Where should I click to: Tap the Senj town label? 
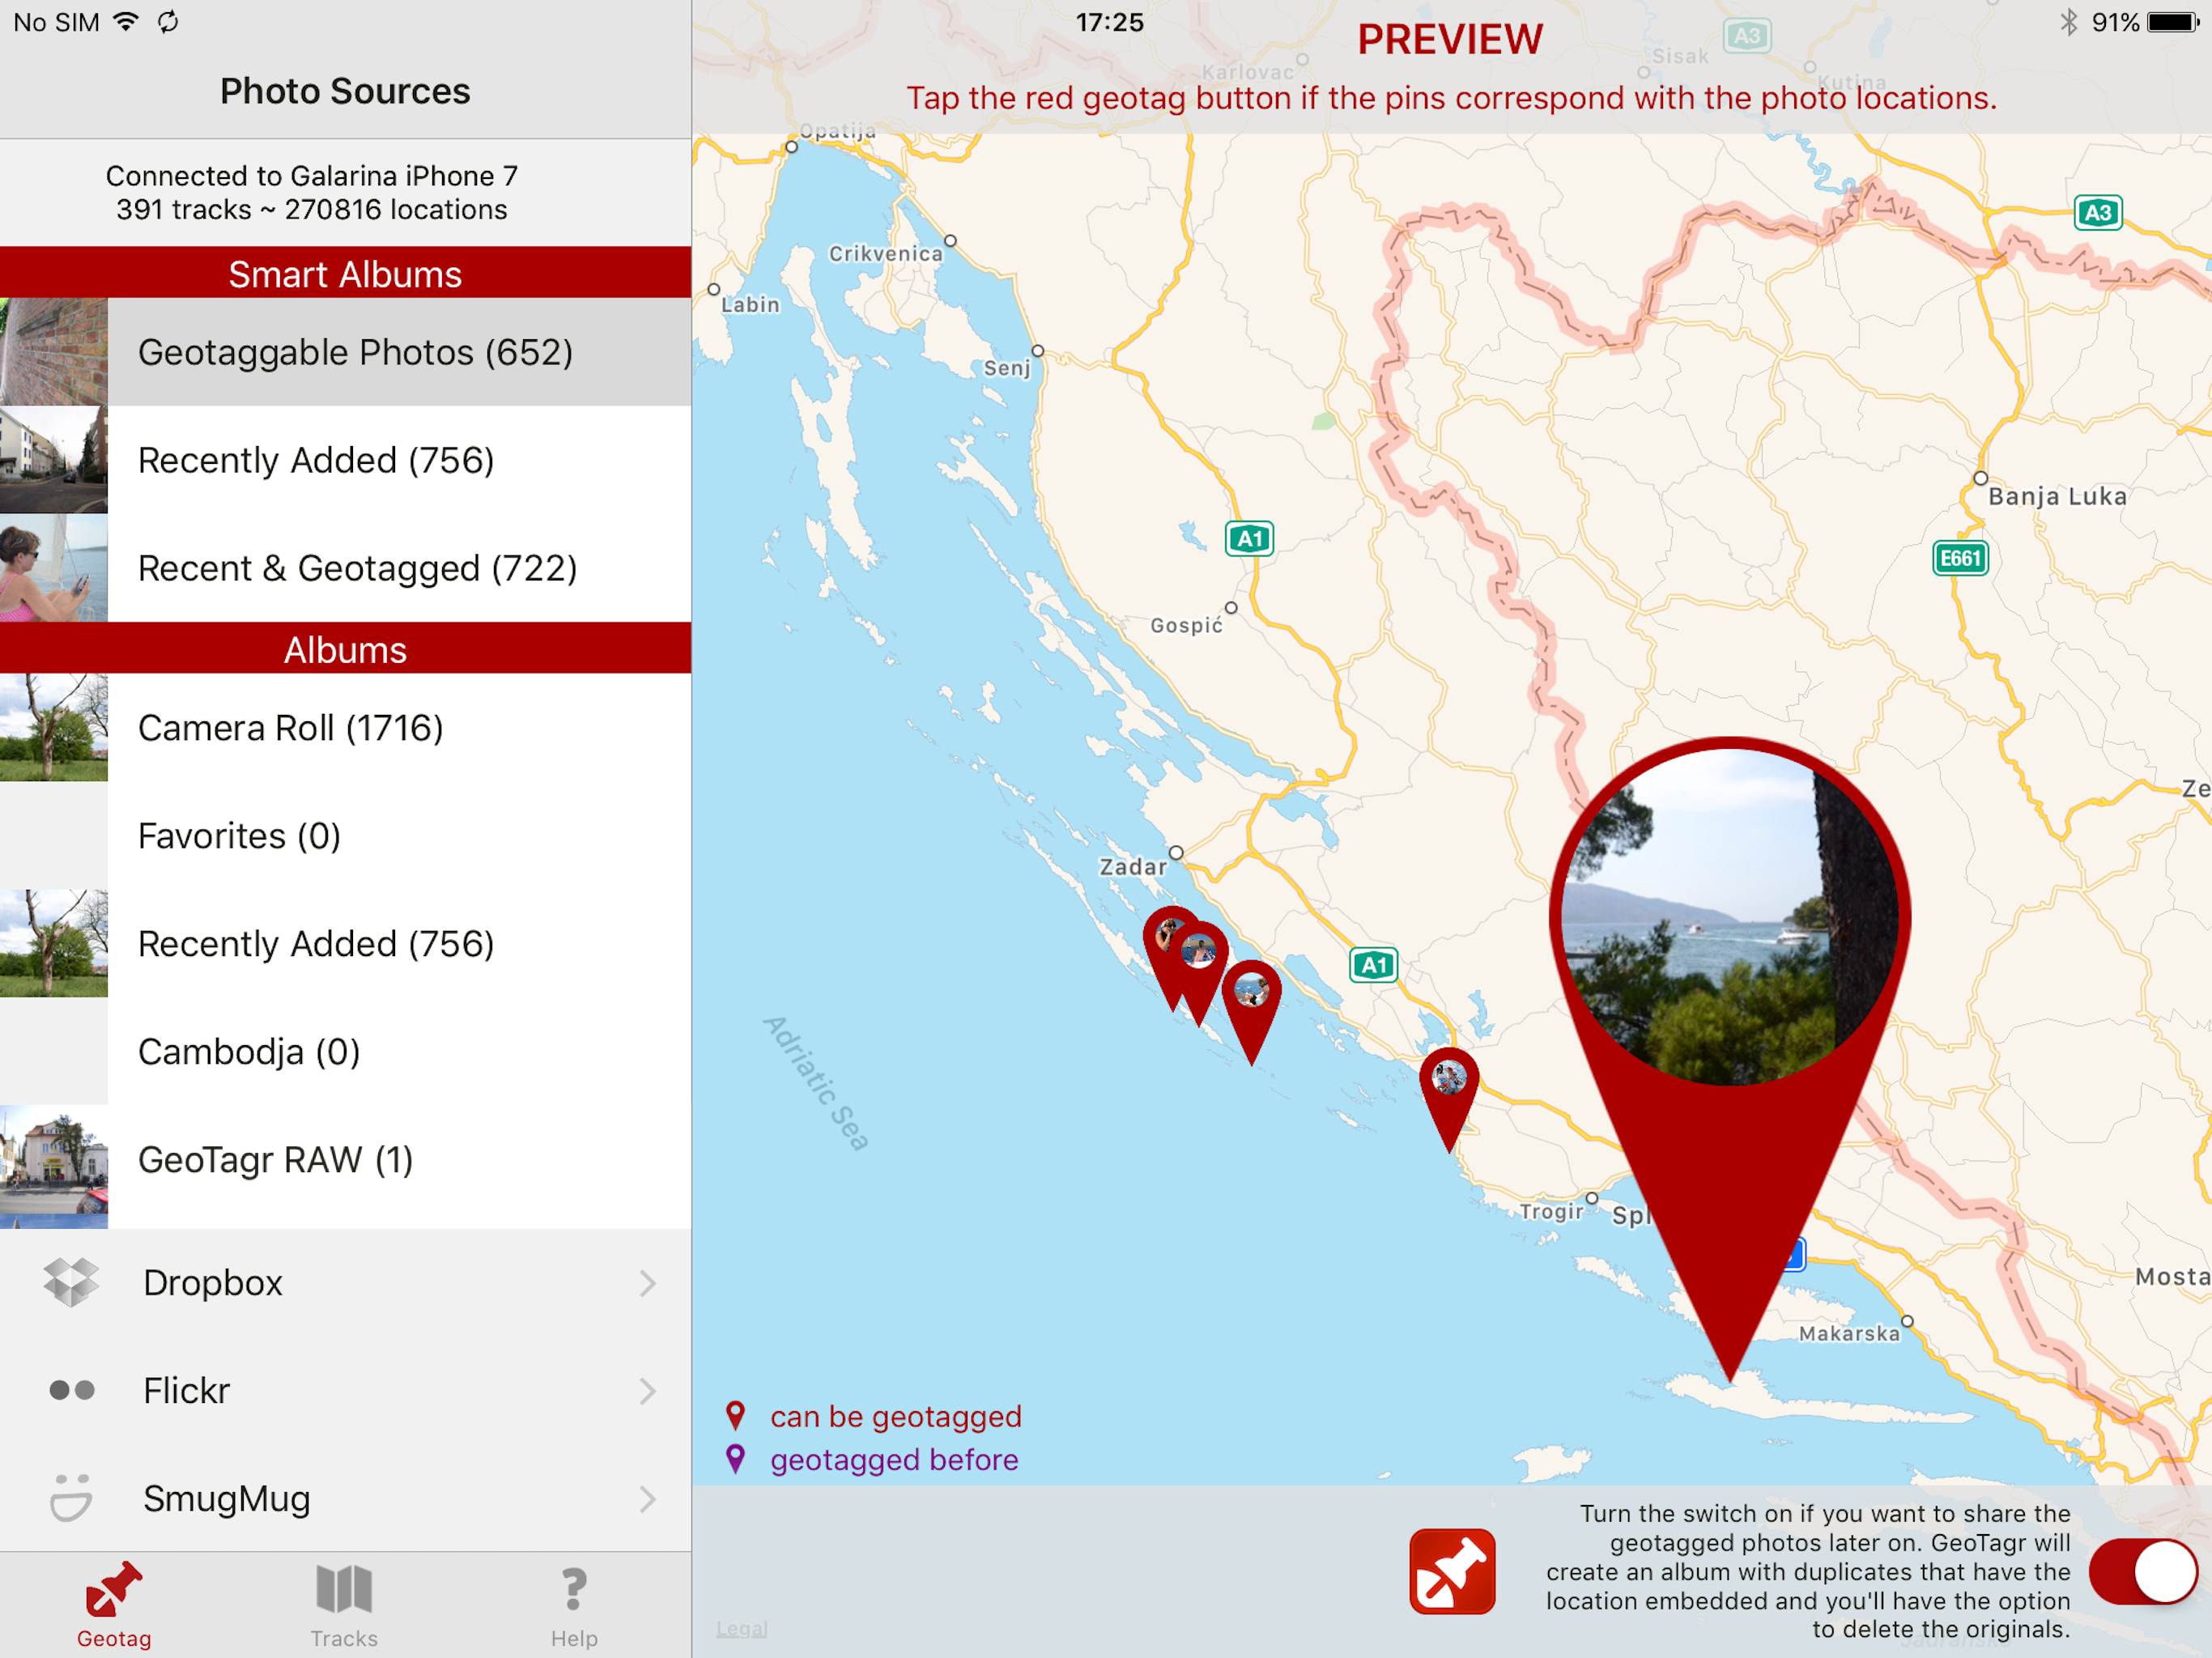[1006, 368]
